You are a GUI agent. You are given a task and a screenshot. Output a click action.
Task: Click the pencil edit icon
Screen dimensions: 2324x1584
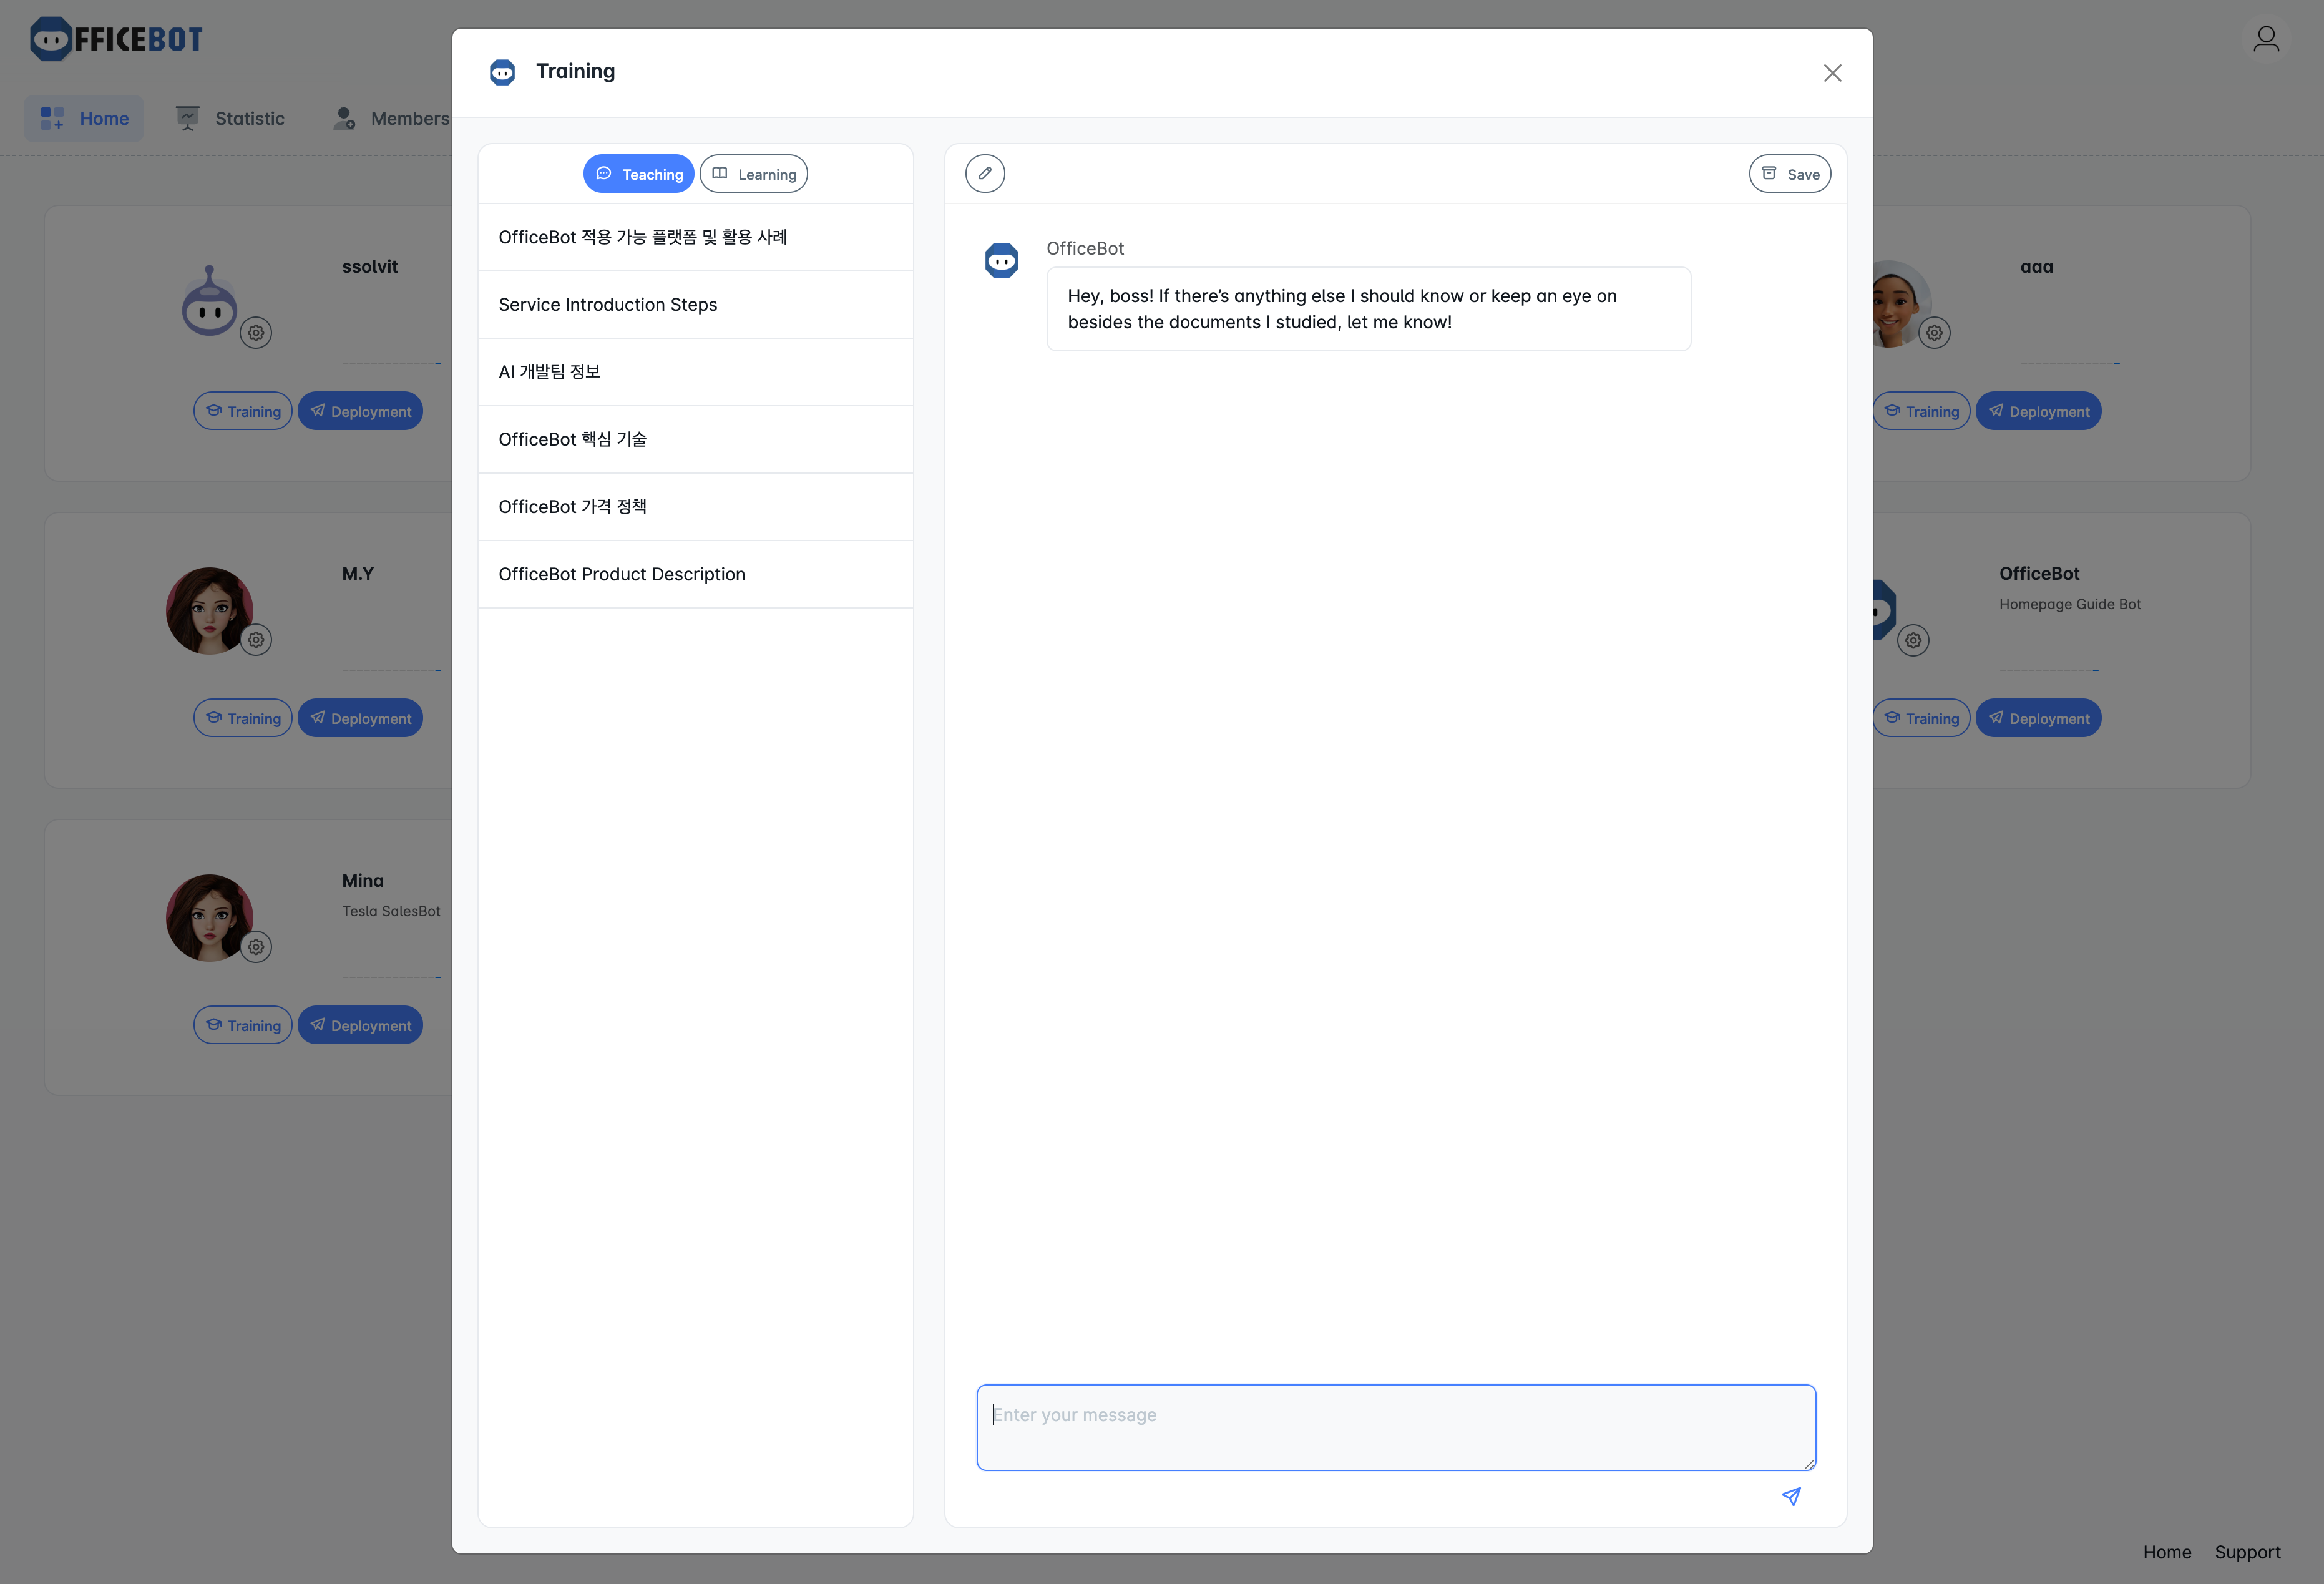coord(984,174)
